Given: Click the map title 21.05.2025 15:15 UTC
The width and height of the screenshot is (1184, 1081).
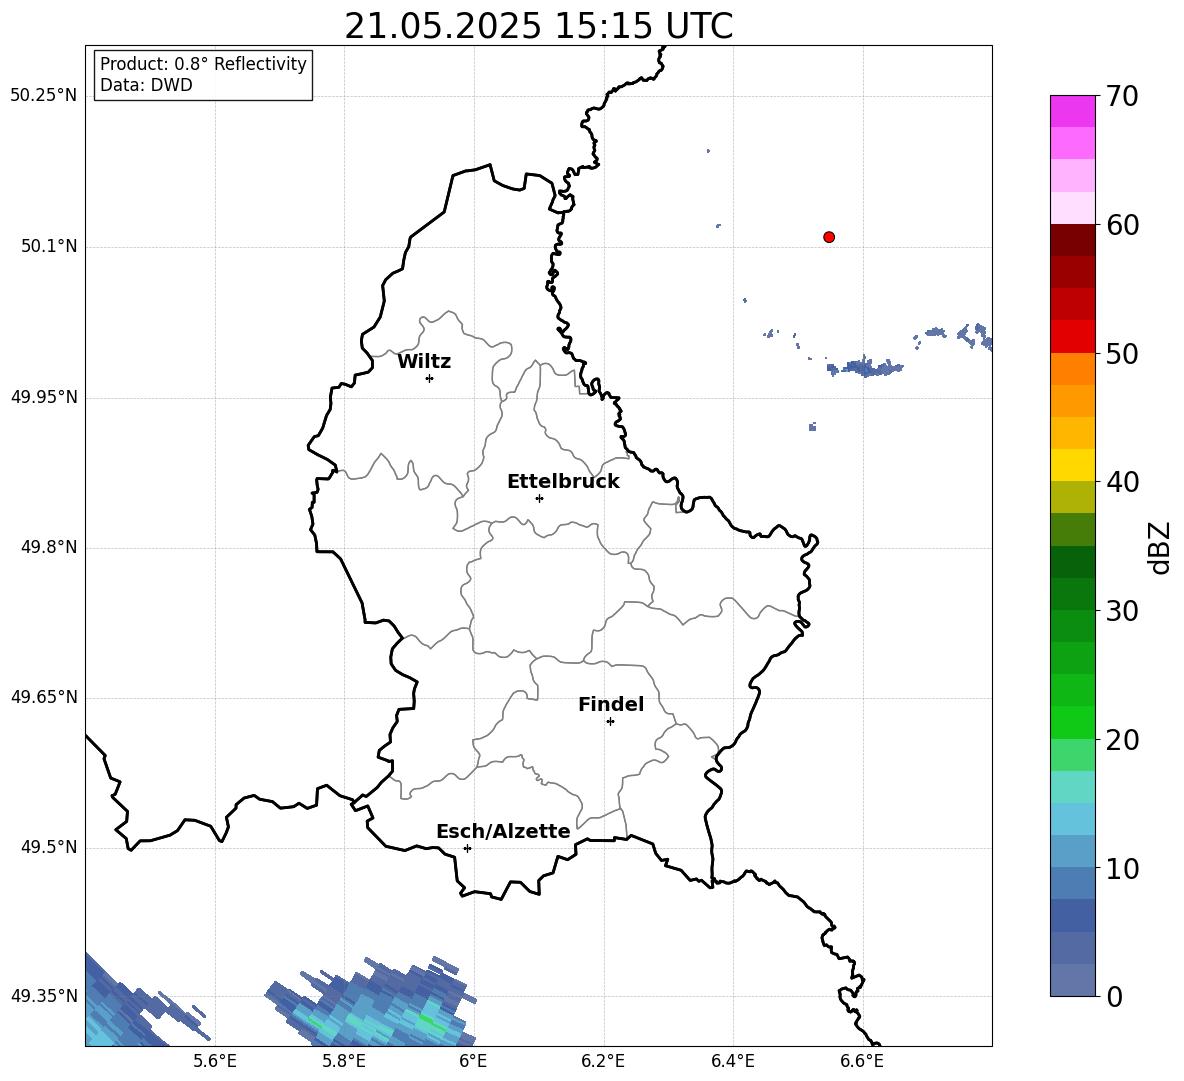Looking at the screenshot, I should 538,26.
